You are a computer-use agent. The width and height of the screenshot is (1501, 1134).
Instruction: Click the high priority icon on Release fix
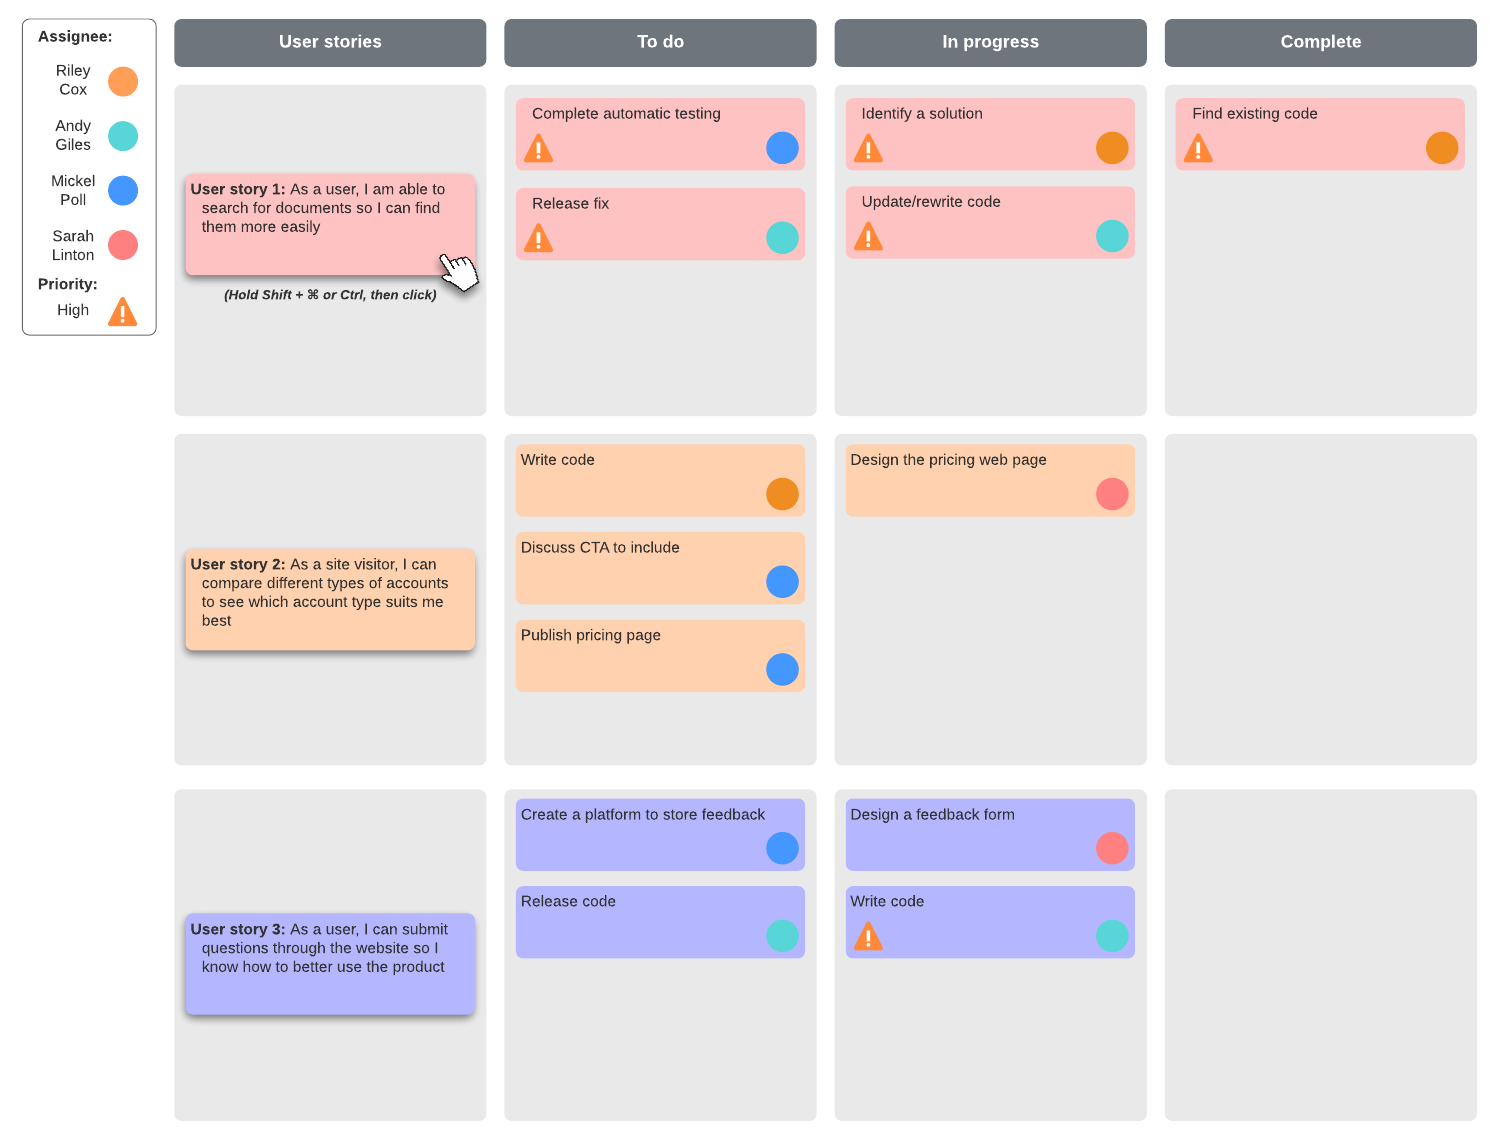coord(538,239)
